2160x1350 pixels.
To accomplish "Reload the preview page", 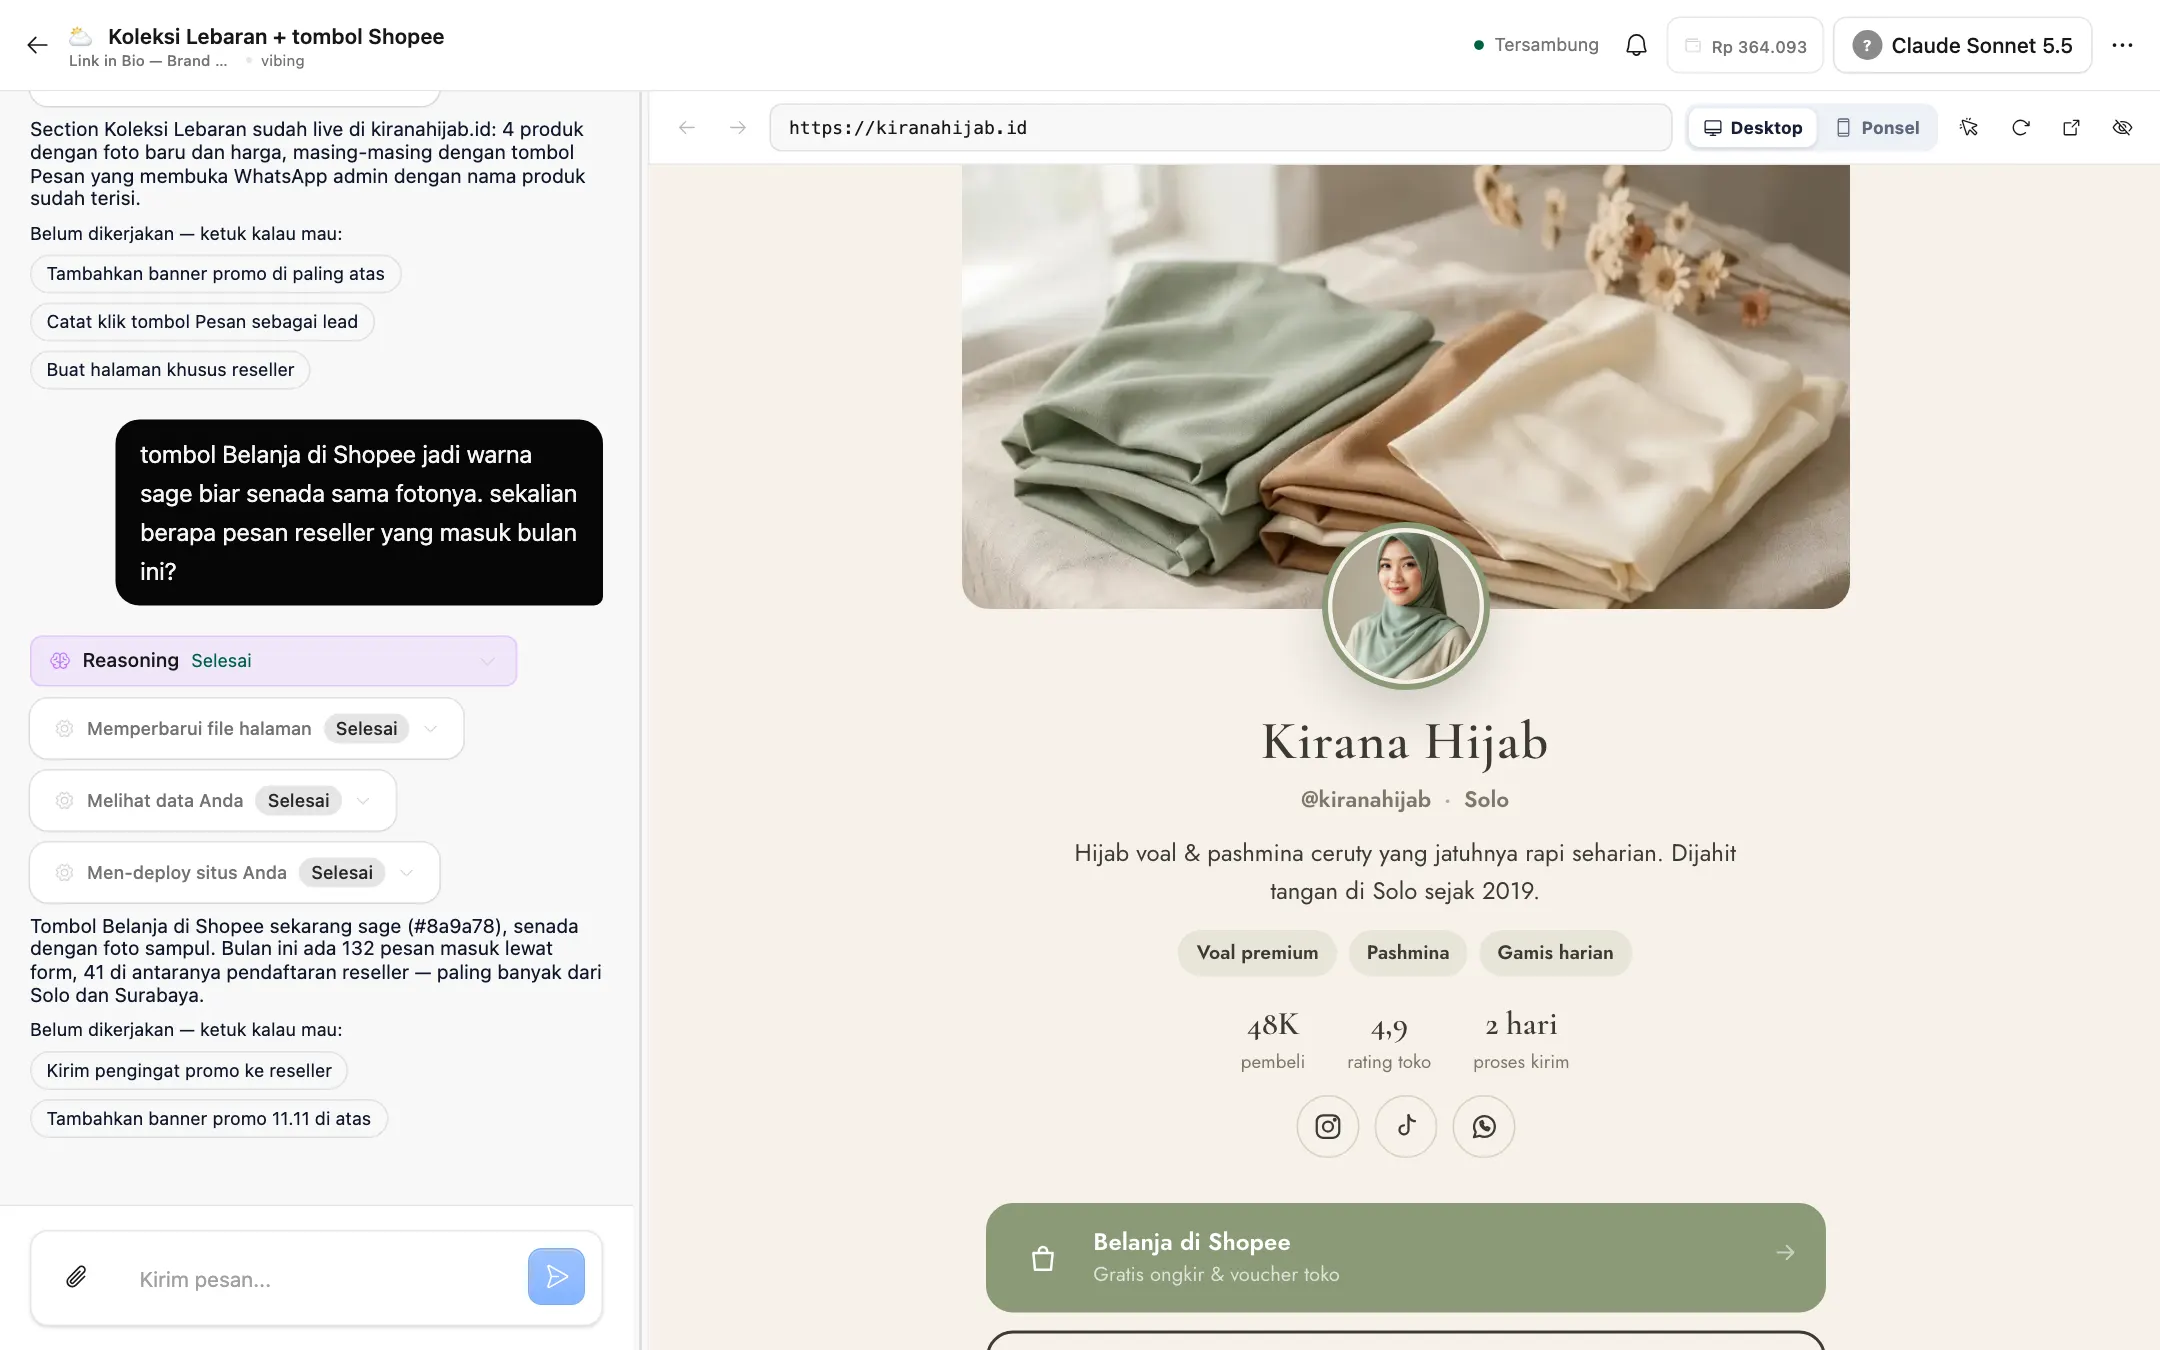I will pos(2021,127).
